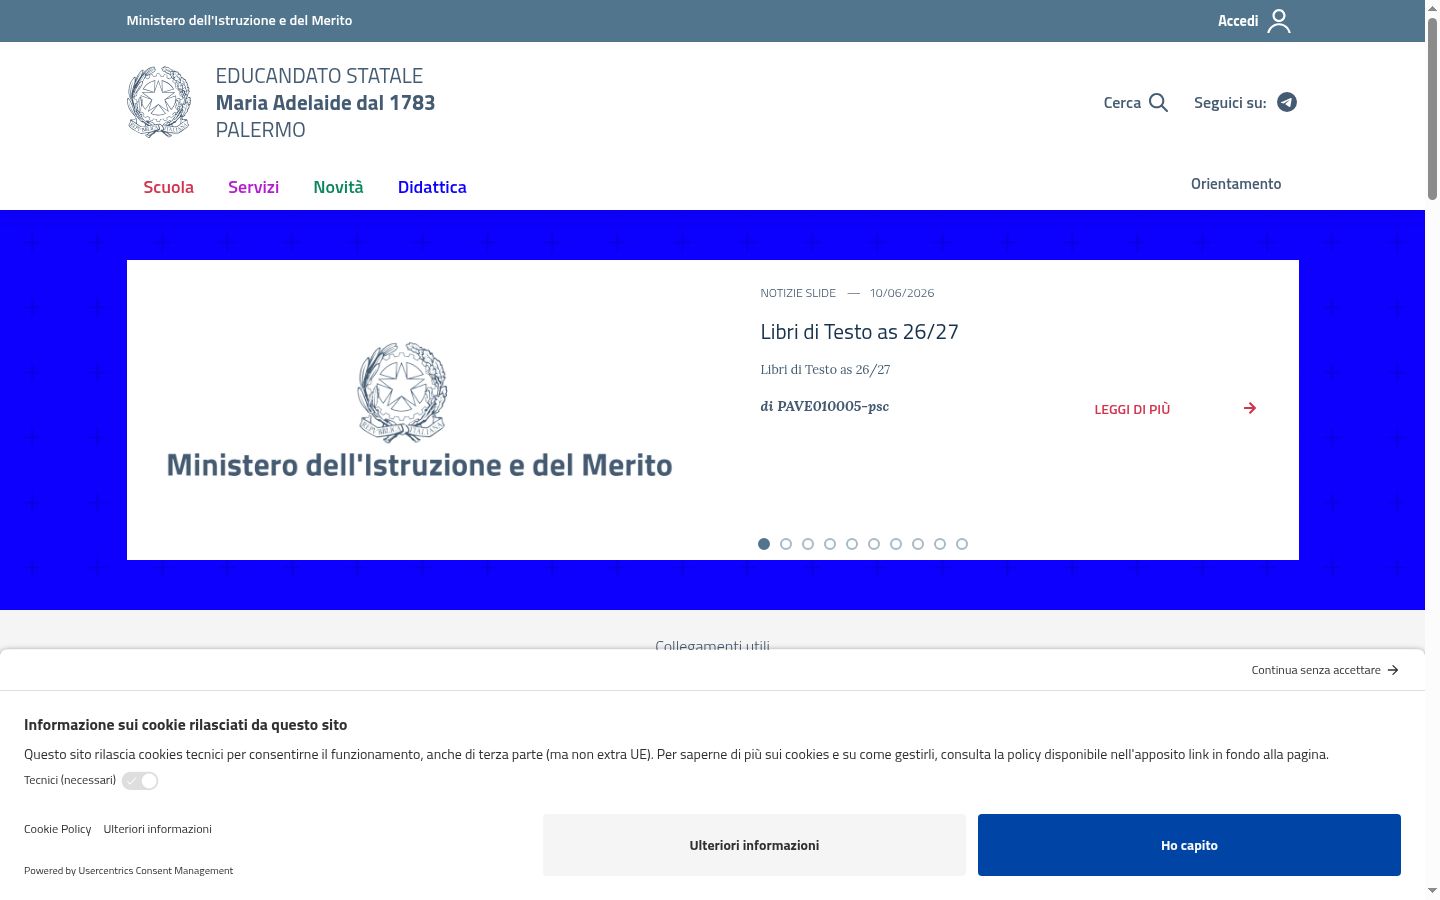Click the page vertical scrollbar thumb

(x=1432, y=108)
